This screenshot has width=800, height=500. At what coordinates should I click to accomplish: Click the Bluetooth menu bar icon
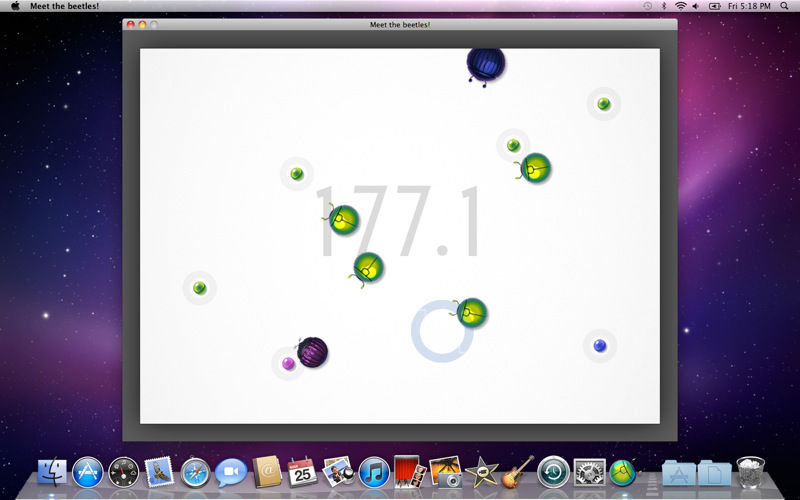[664, 6]
